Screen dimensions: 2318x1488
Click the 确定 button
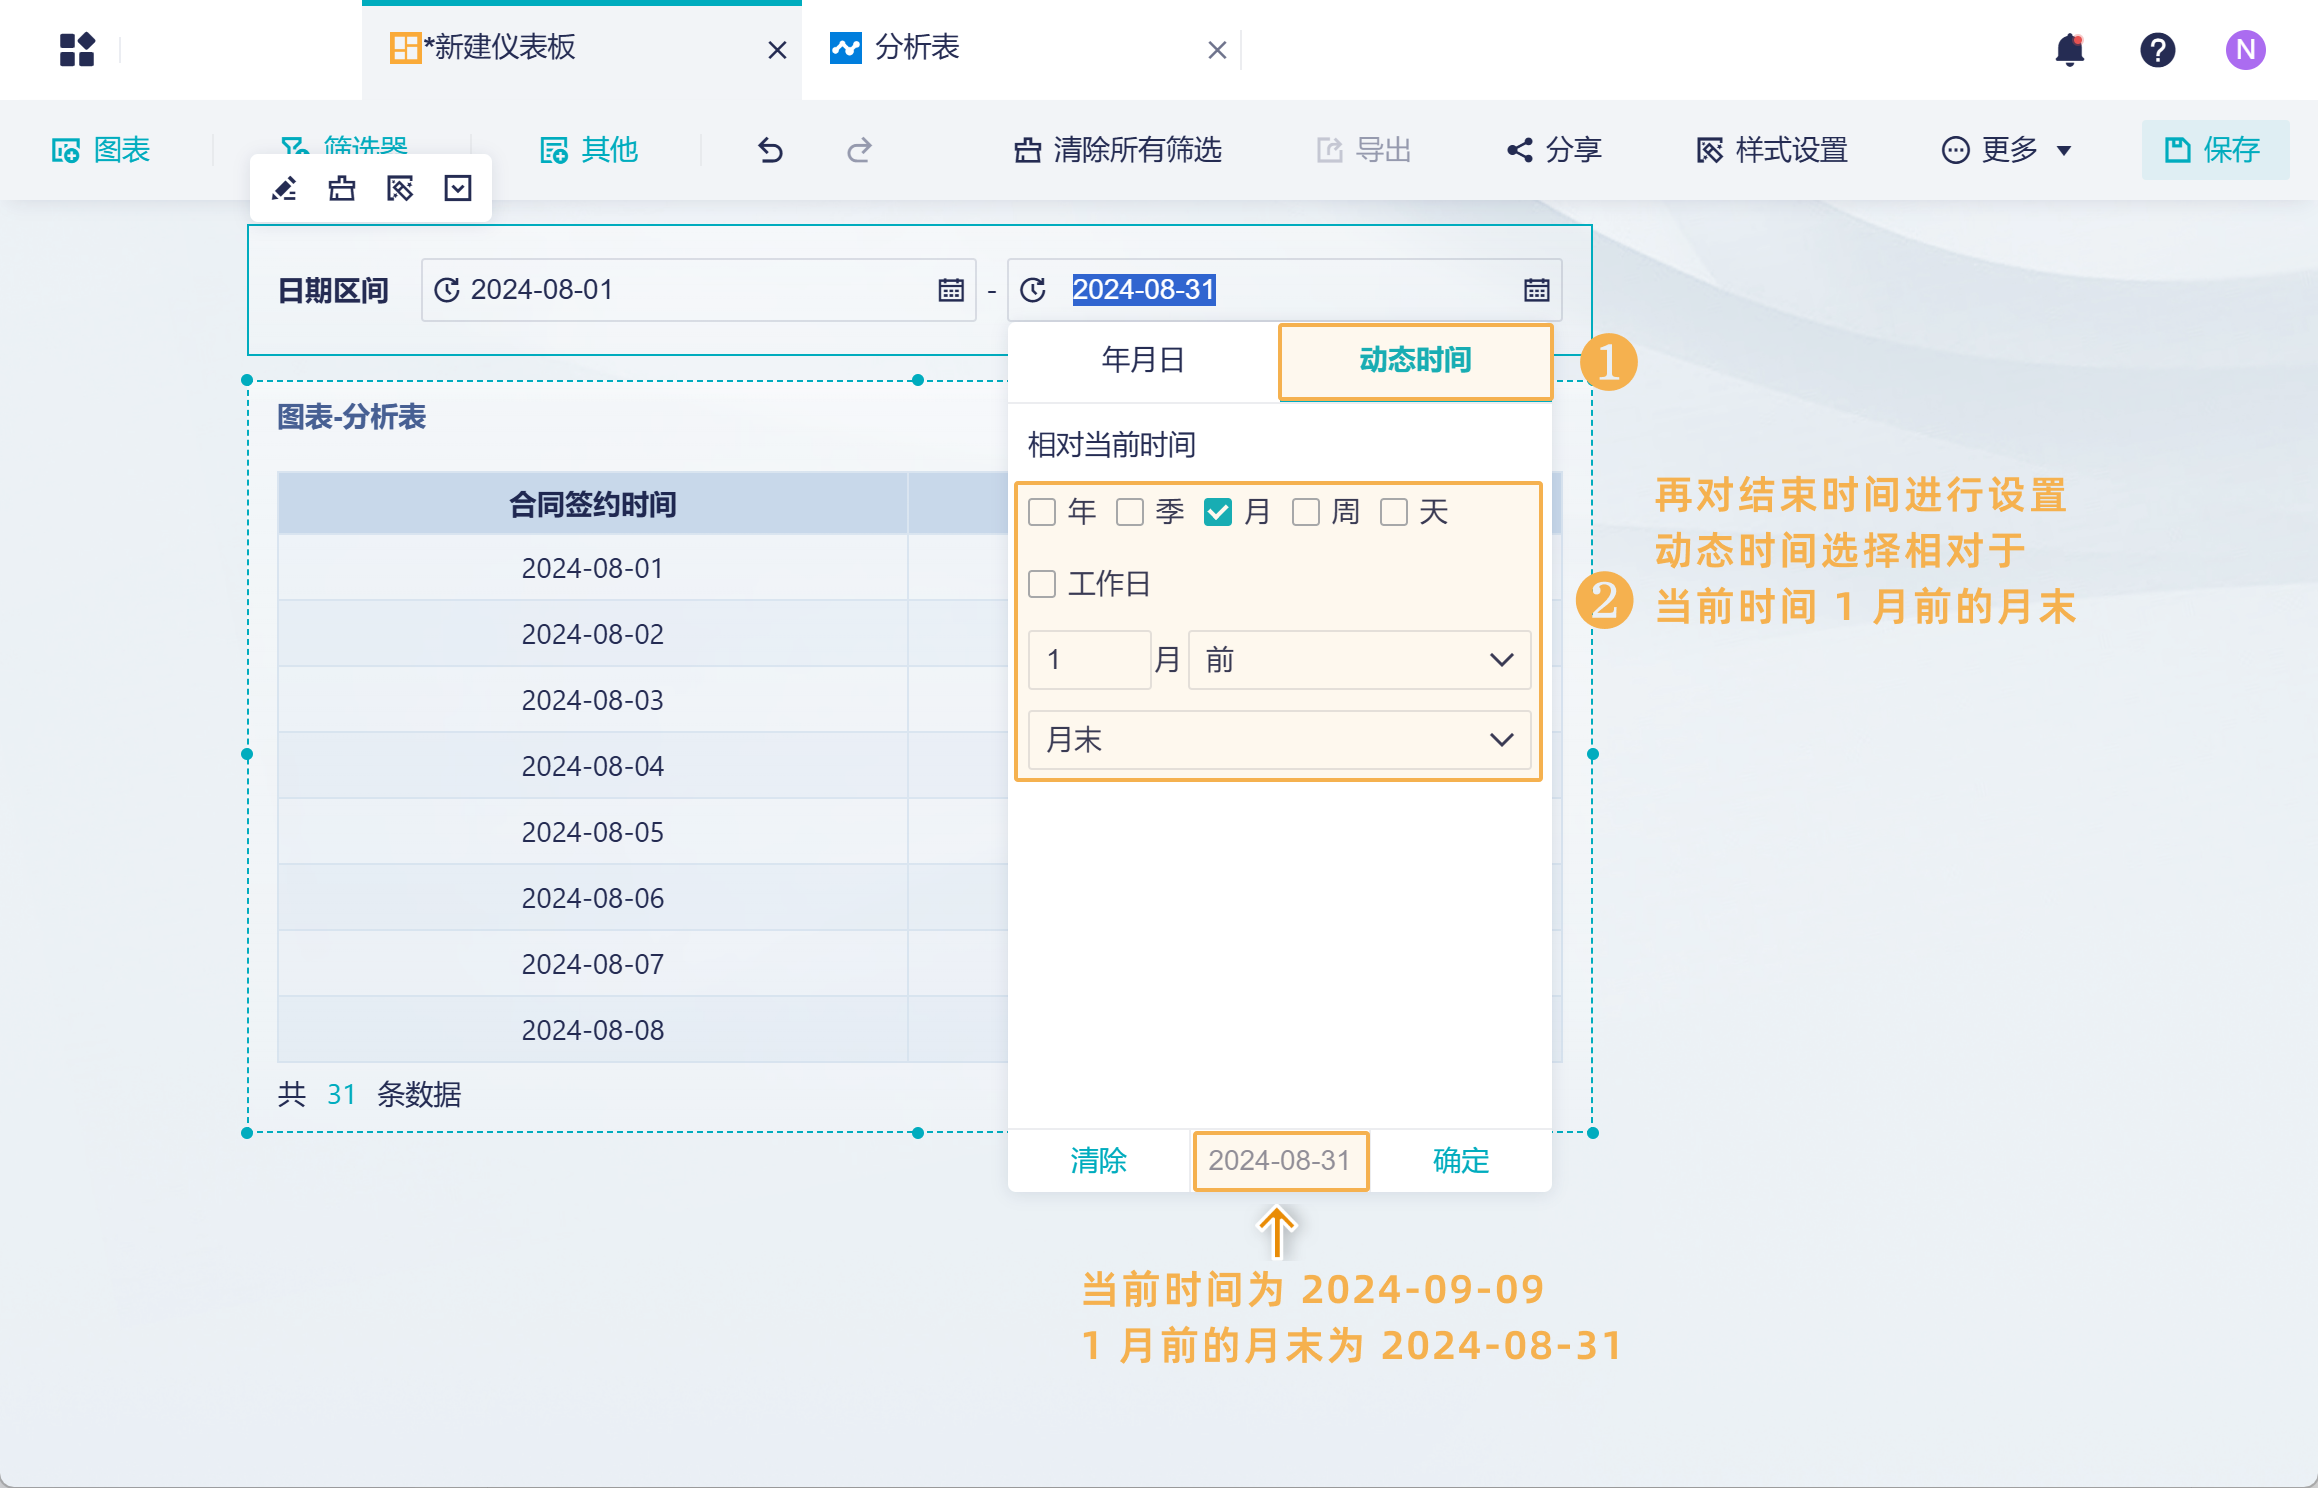tap(1460, 1160)
